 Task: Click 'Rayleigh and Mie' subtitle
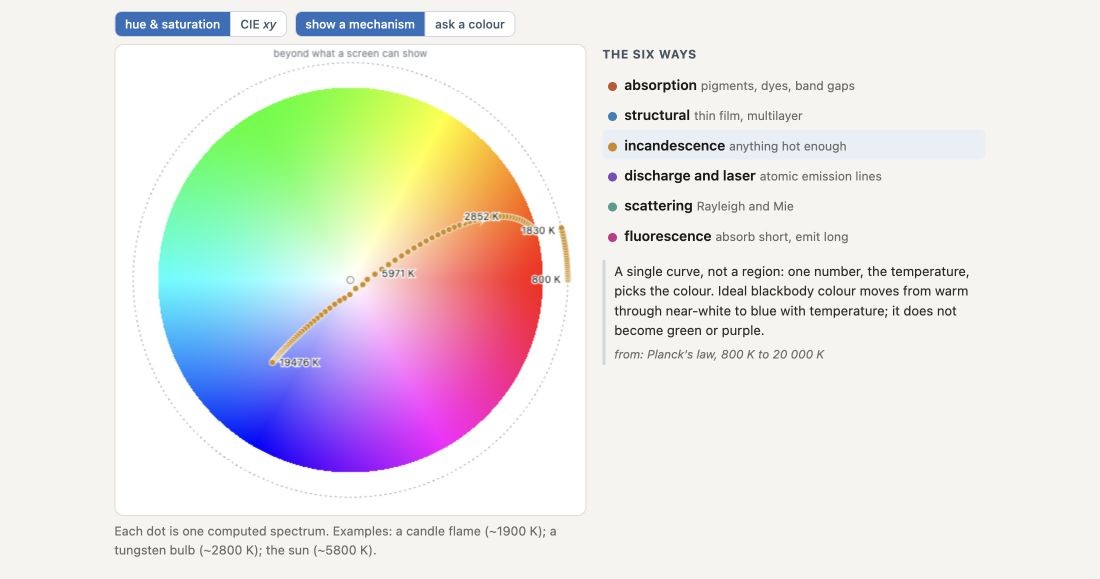(x=745, y=207)
